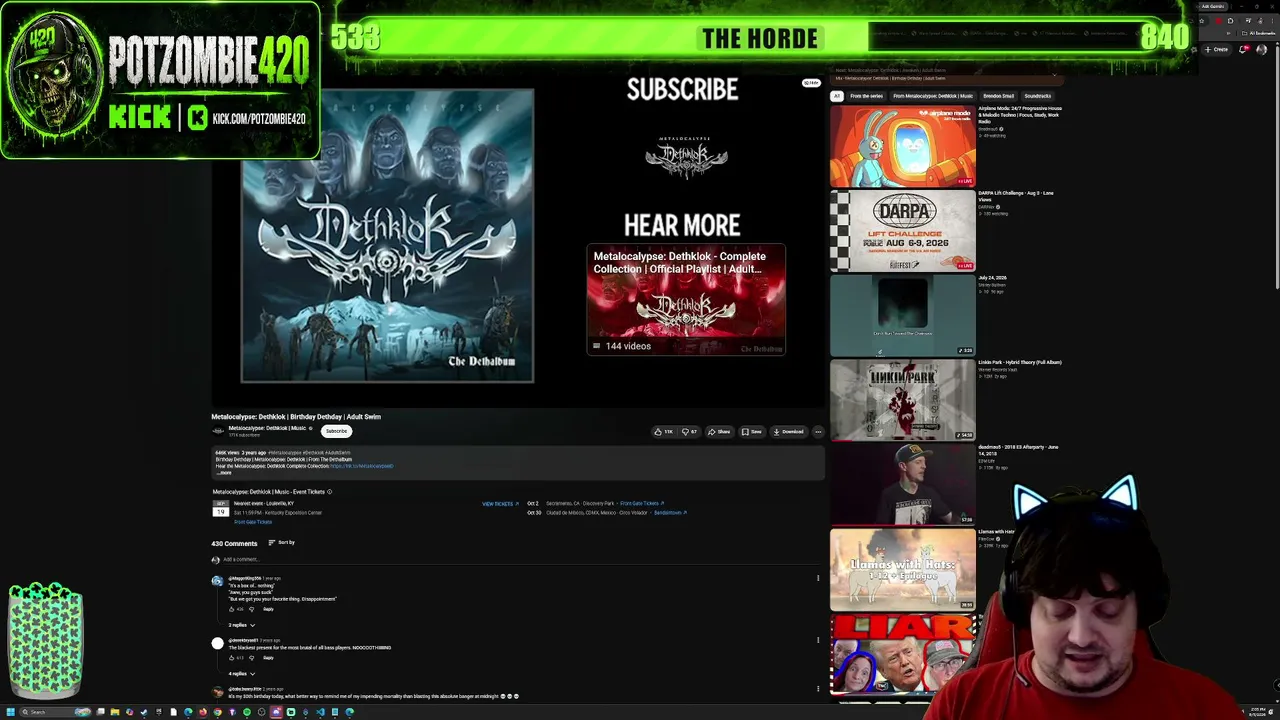Subscribe to Metalocalypse: Dethklok channel
This screenshot has height=720, width=1280.
pyautogui.click(x=336, y=431)
